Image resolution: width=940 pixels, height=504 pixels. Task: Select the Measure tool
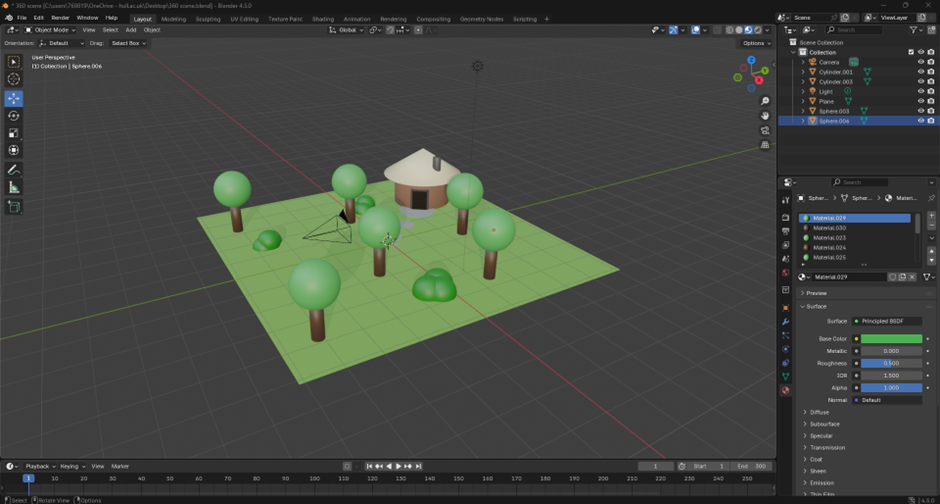(14, 187)
